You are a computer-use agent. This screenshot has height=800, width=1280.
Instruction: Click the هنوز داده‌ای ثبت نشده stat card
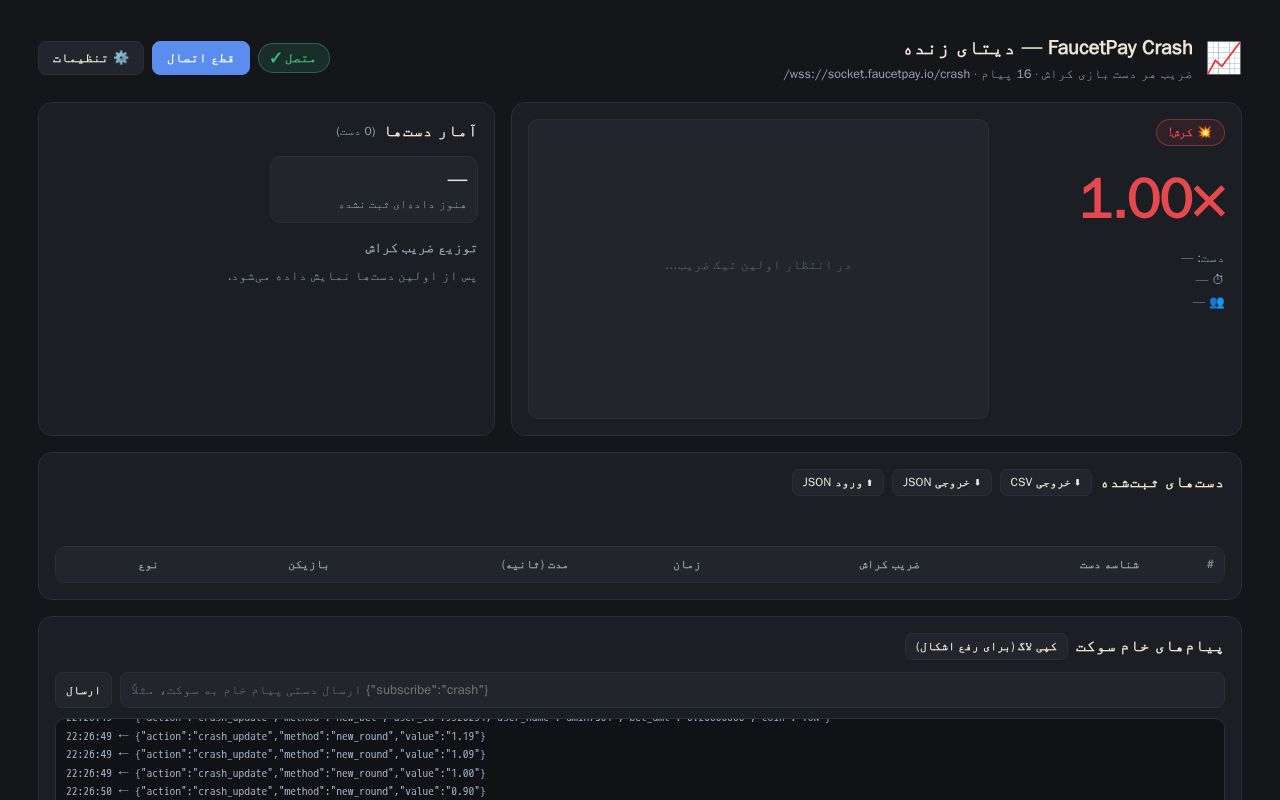(374, 189)
